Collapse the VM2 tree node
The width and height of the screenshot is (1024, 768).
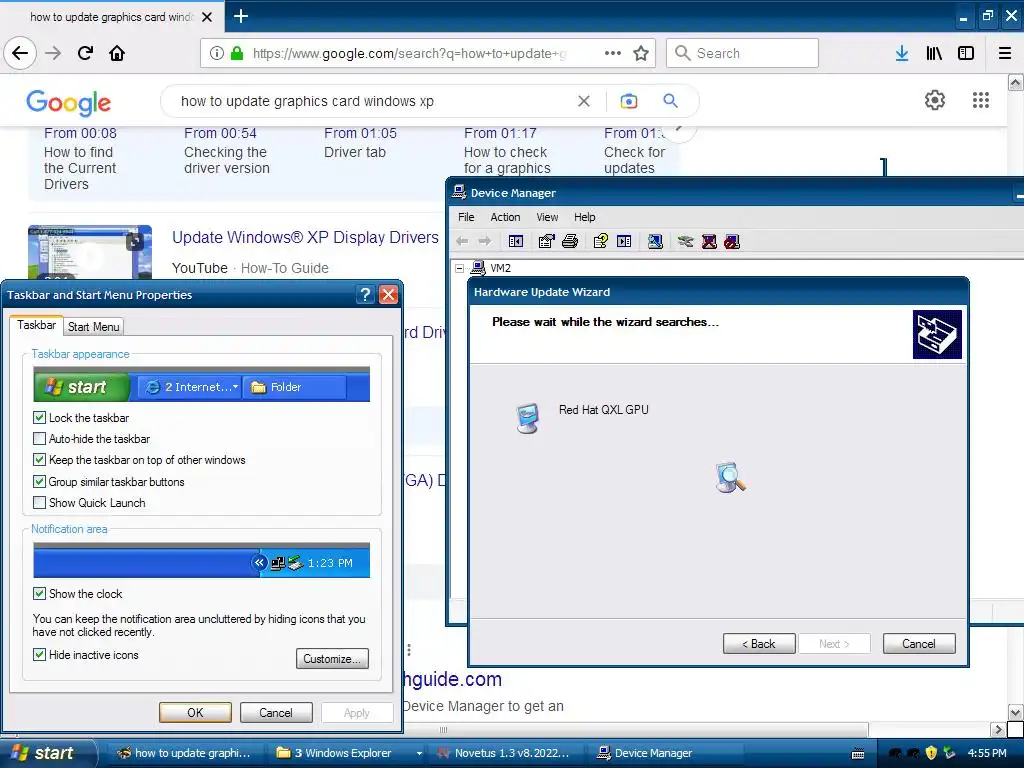(460, 268)
